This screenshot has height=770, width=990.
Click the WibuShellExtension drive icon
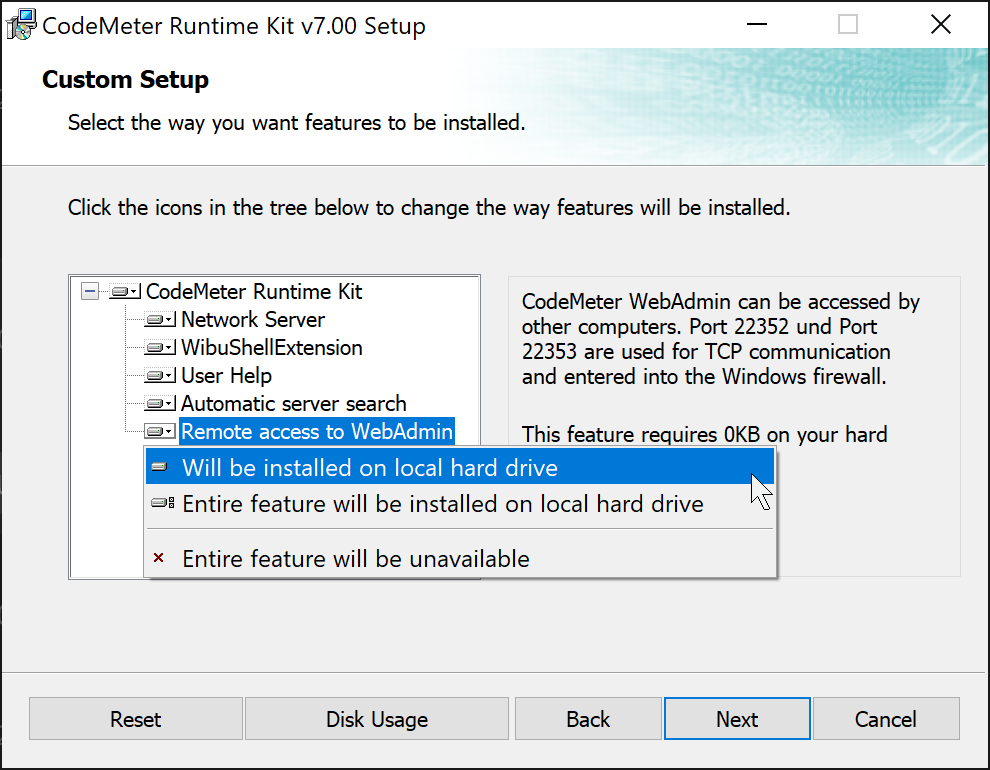(x=160, y=348)
